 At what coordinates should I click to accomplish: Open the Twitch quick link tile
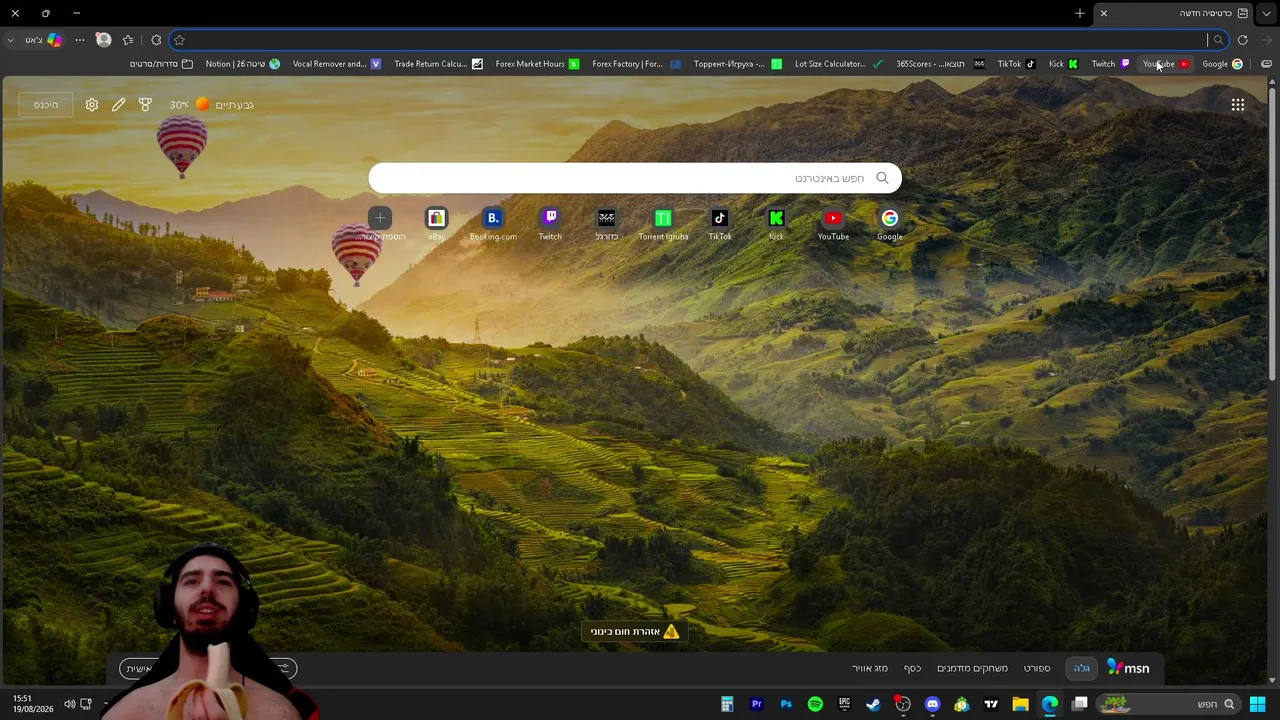[x=550, y=225]
